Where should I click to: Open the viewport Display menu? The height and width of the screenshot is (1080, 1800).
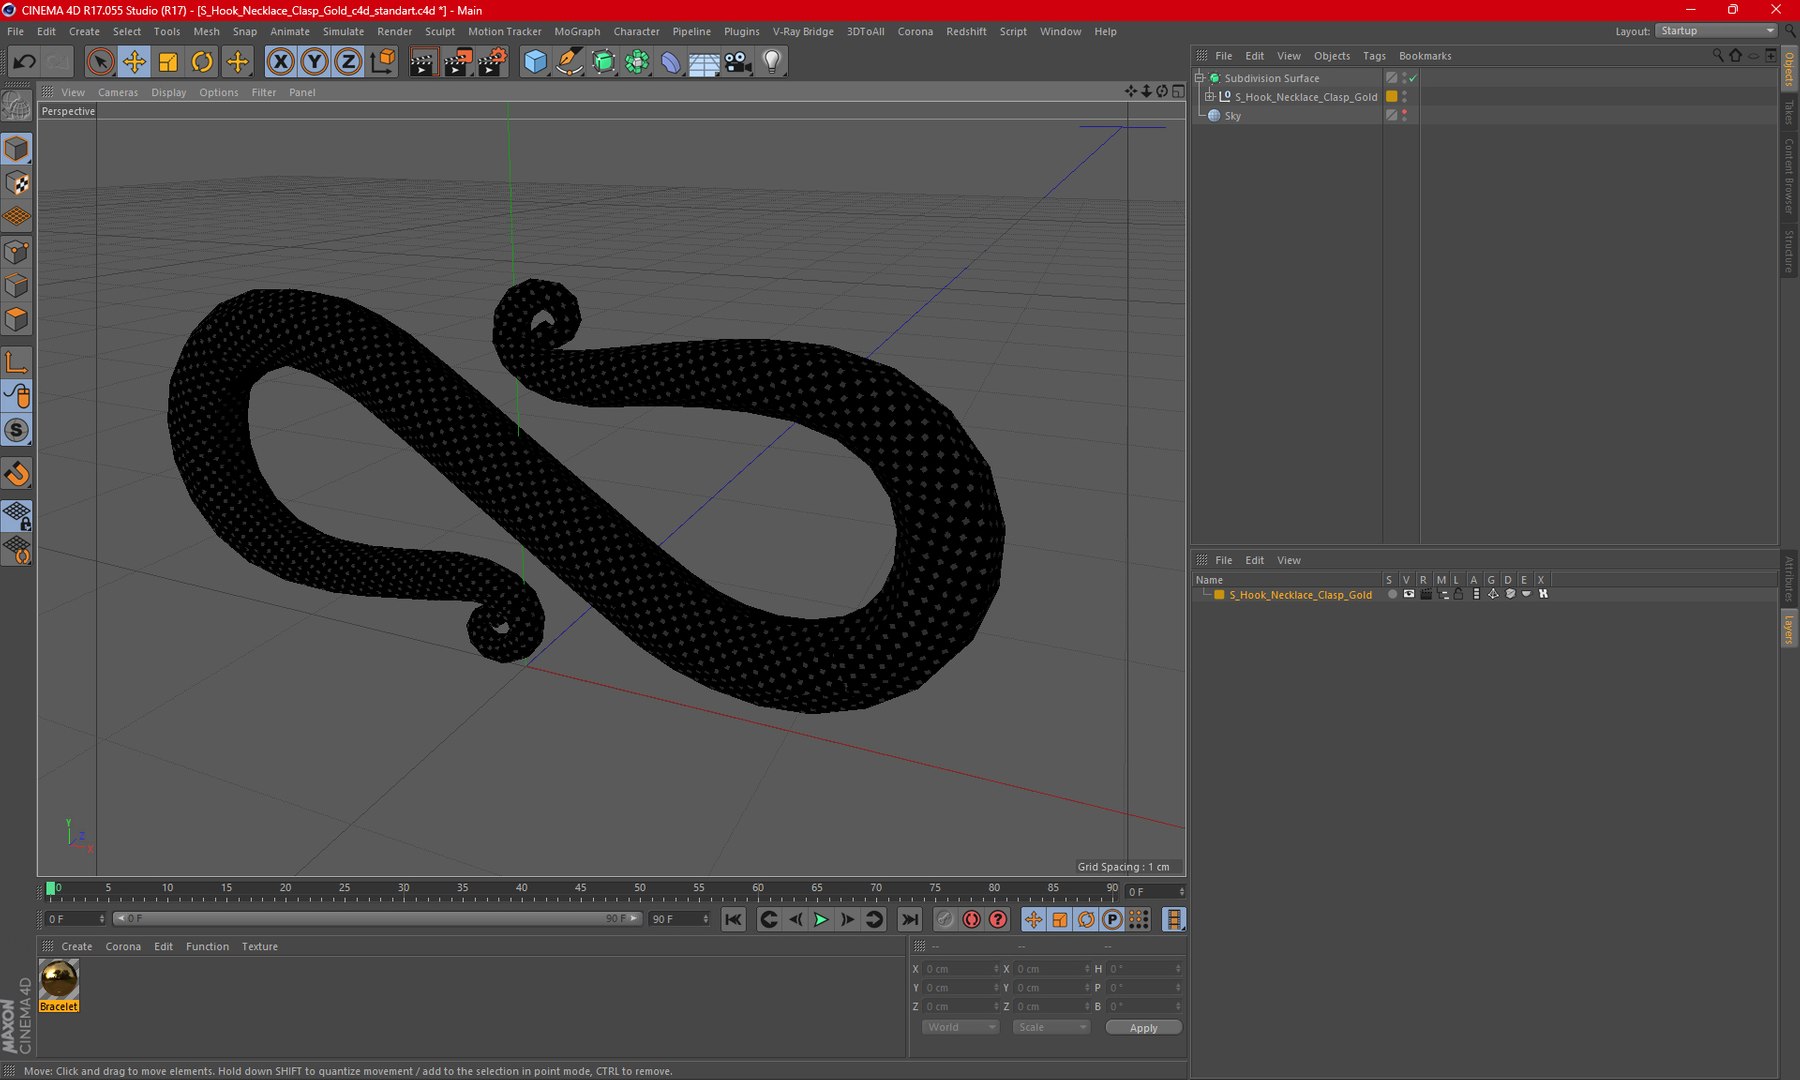tap(169, 93)
